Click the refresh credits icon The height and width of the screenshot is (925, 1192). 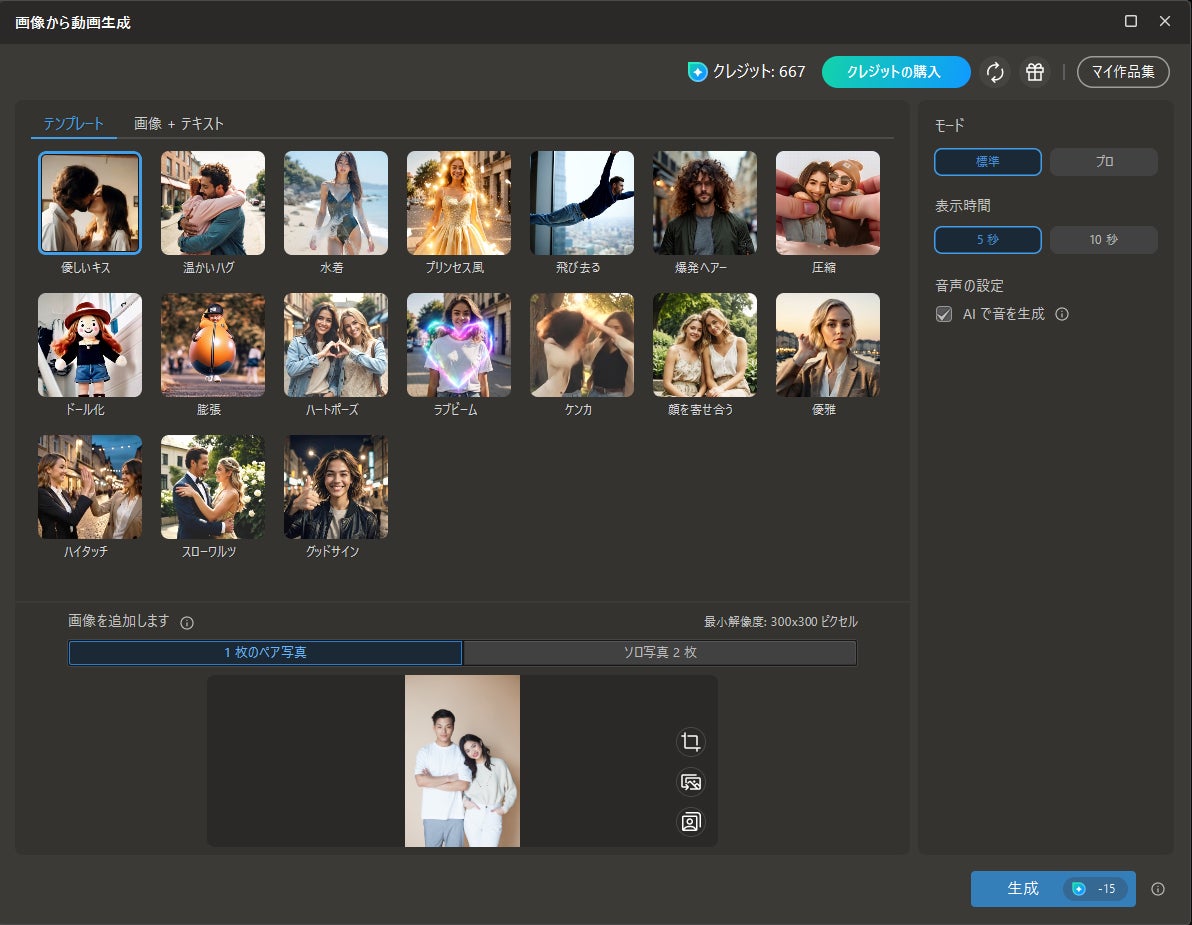(995, 72)
